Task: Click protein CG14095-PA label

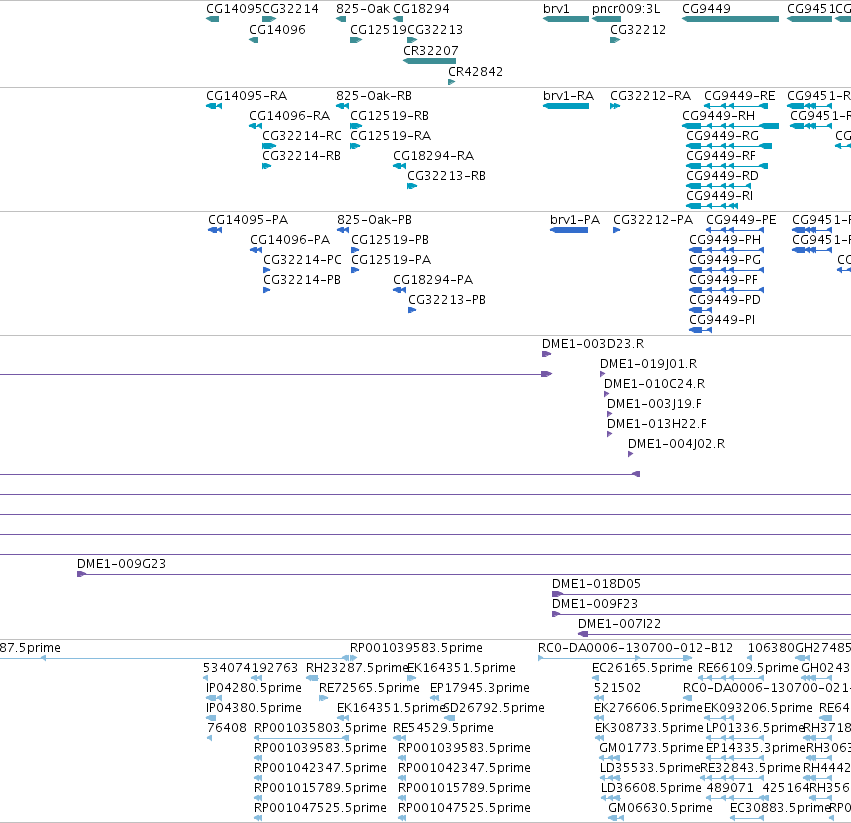Action: click(x=248, y=220)
